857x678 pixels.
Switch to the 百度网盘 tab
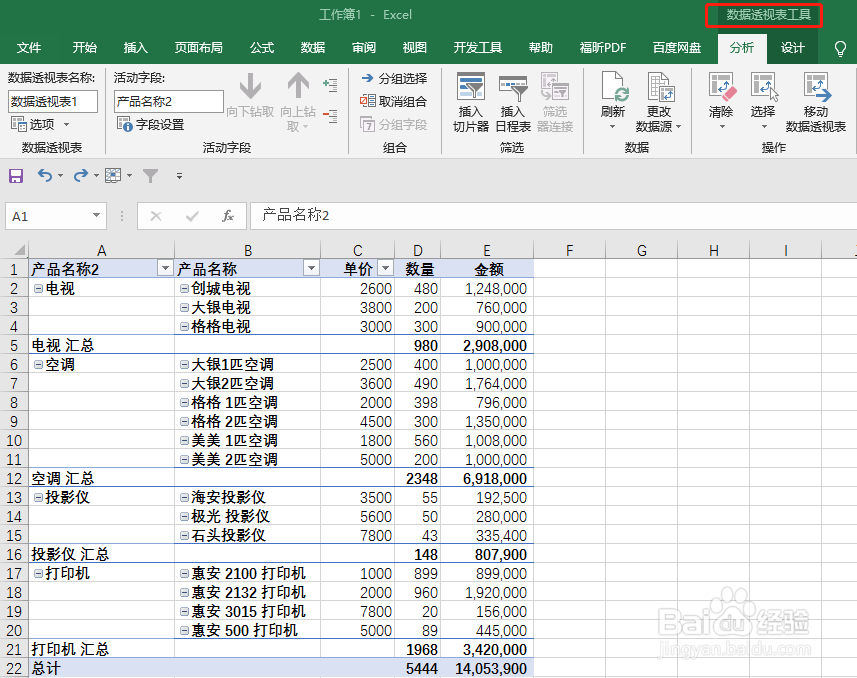(x=677, y=48)
